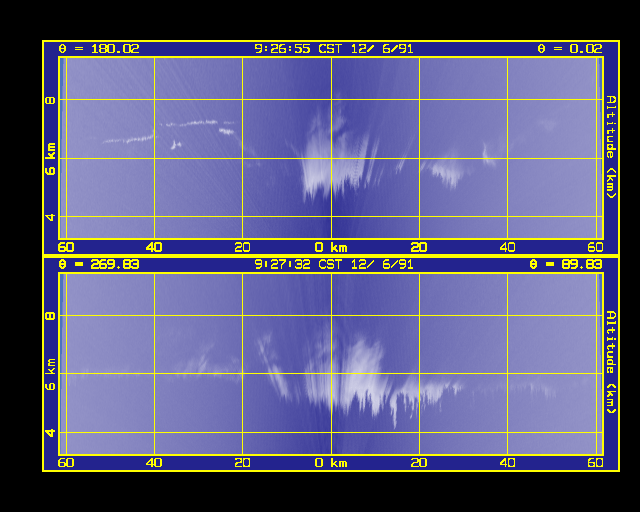Select the 8 altitude tick in upper panel

pyautogui.click(x=50, y=100)
